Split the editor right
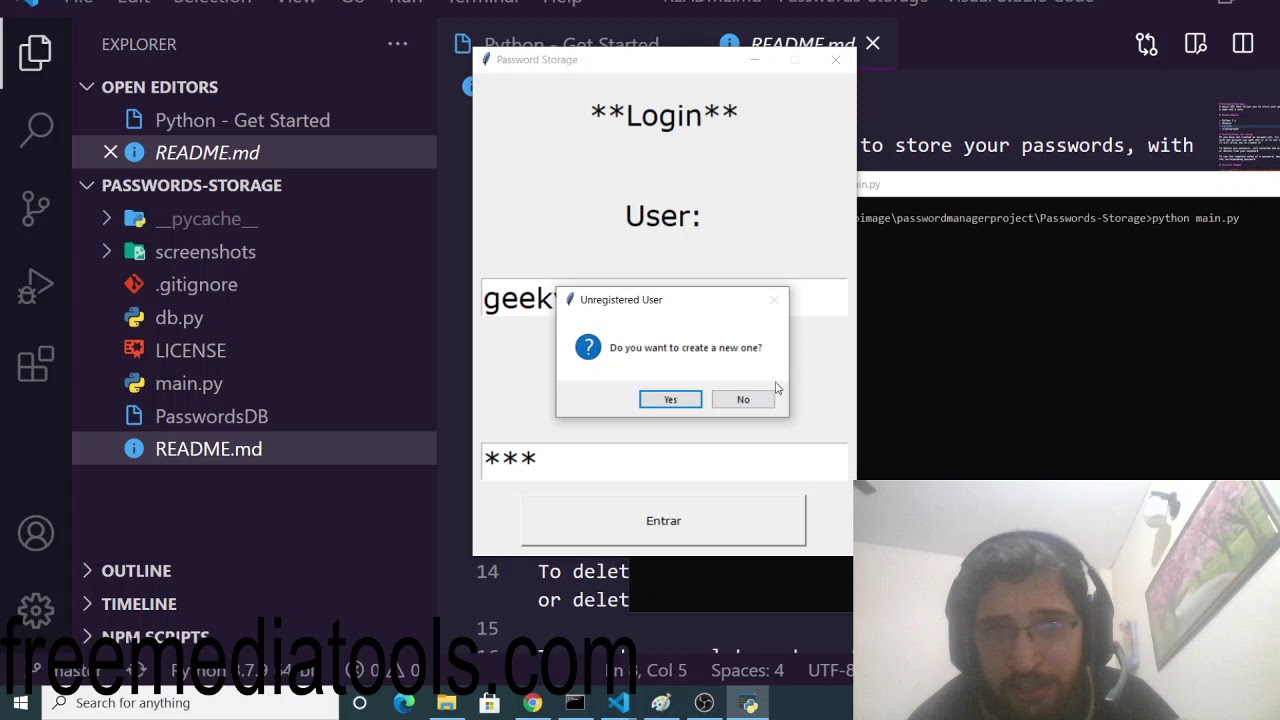 point(1243,44)
